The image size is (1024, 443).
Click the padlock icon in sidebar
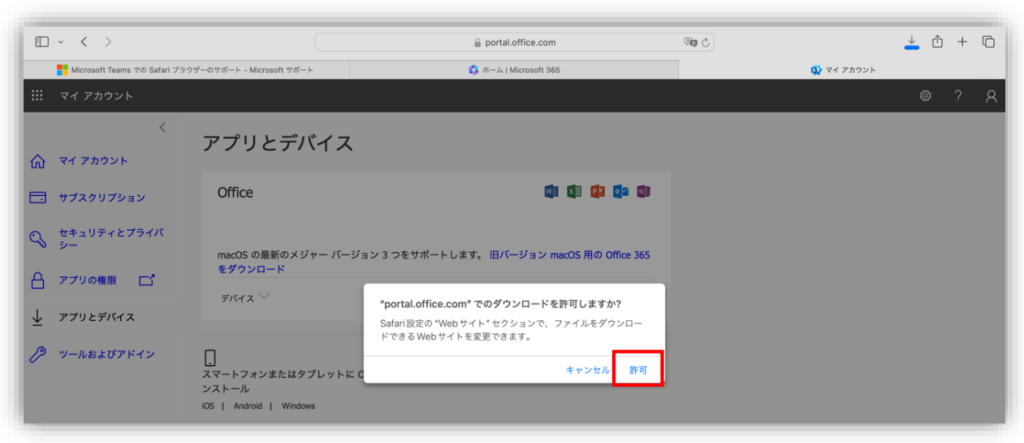point(38,280)
